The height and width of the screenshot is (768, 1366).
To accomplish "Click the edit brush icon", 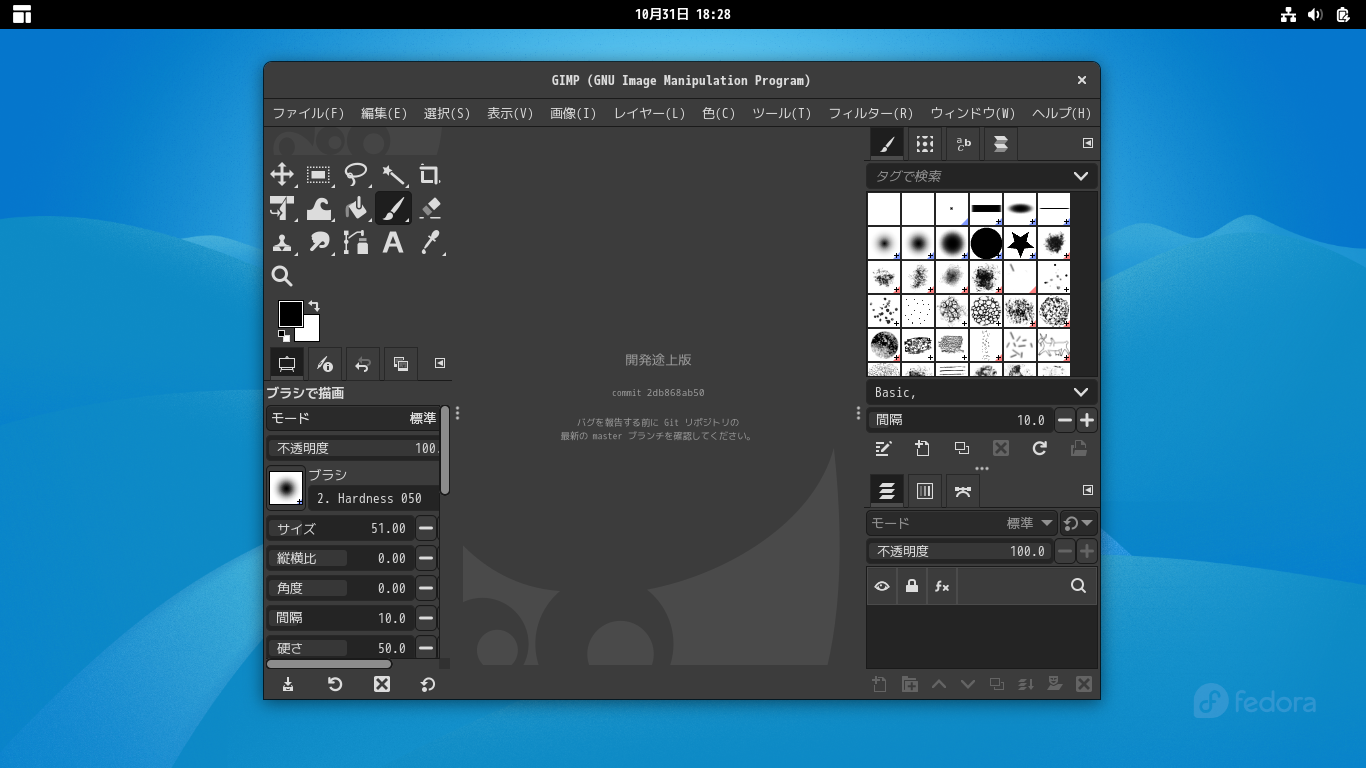I will click(x=883, y=449).
